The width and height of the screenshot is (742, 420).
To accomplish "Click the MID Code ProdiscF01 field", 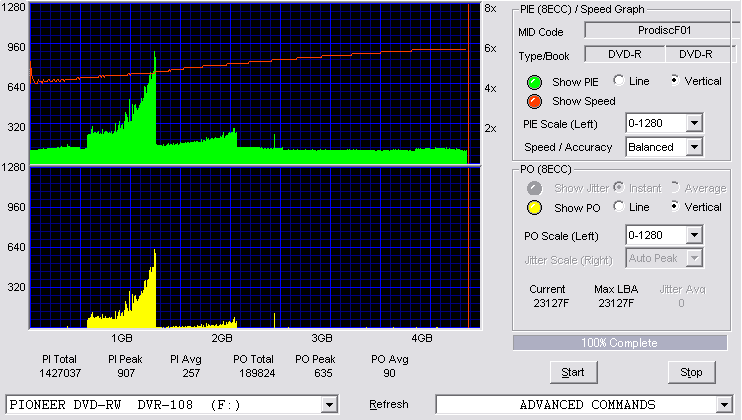I will click(x=661, y=30).
